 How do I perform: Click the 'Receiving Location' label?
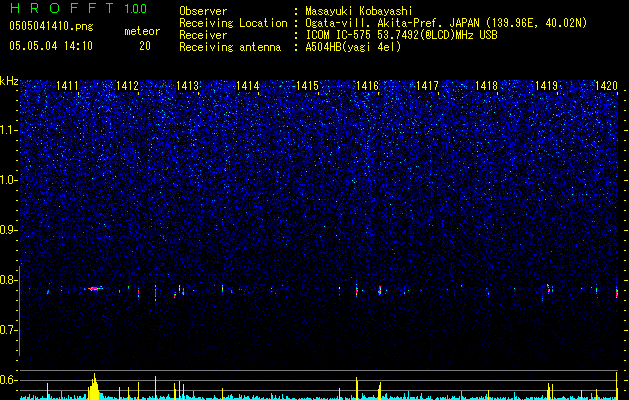(x=233, y=23)
